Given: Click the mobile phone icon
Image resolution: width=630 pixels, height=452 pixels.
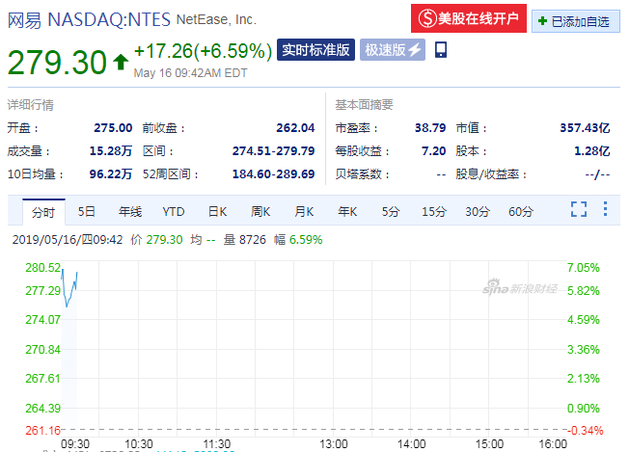Looking at the screenshot, I should (441, 50).
